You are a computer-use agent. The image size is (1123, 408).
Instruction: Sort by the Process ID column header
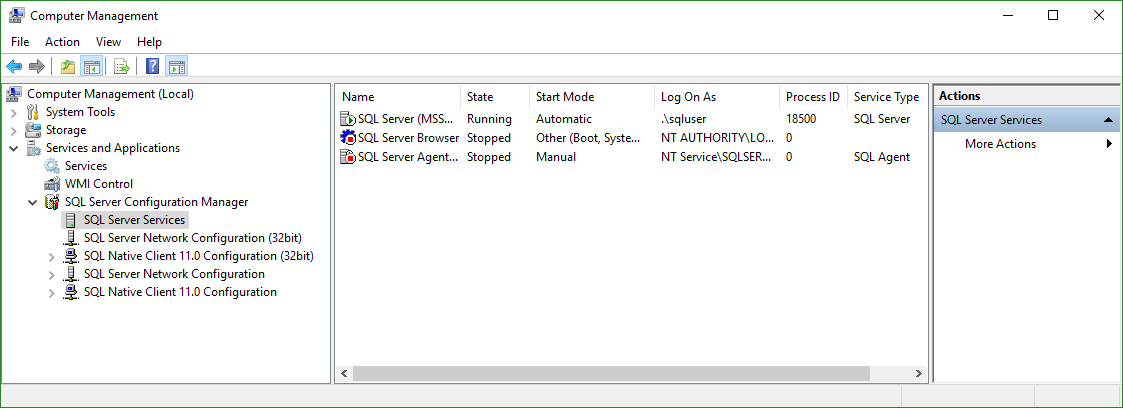[813, 97]
